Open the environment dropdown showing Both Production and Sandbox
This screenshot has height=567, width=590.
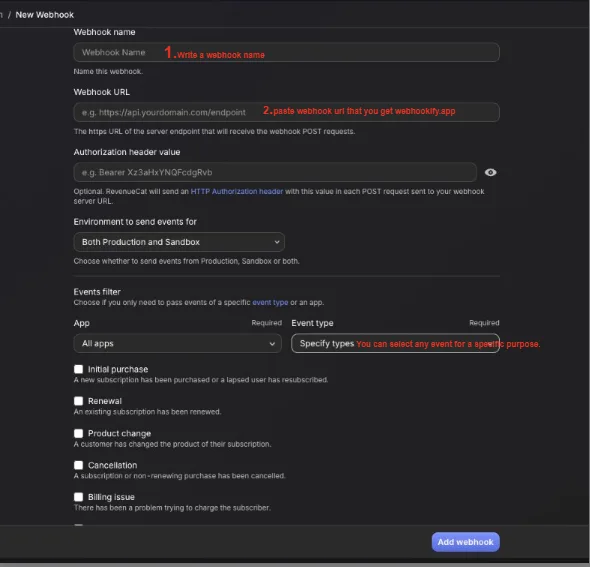point(179,242)
